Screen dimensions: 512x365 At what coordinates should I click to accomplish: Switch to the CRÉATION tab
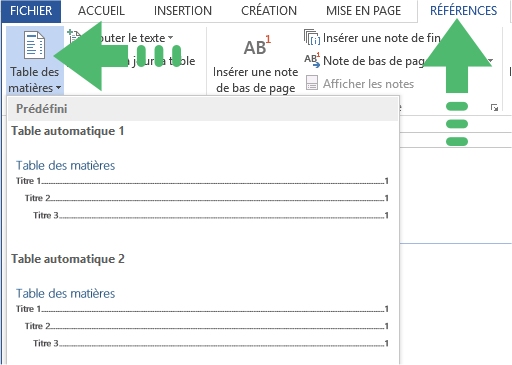269,11
